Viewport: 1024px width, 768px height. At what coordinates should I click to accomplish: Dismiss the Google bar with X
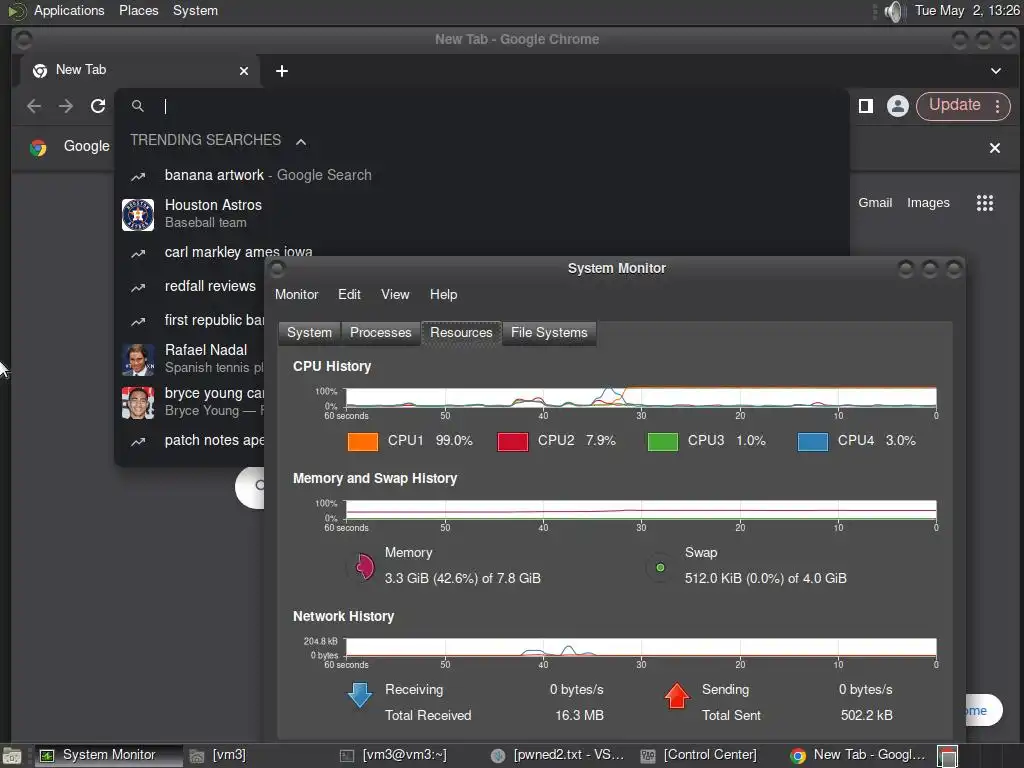click(995, 148)
